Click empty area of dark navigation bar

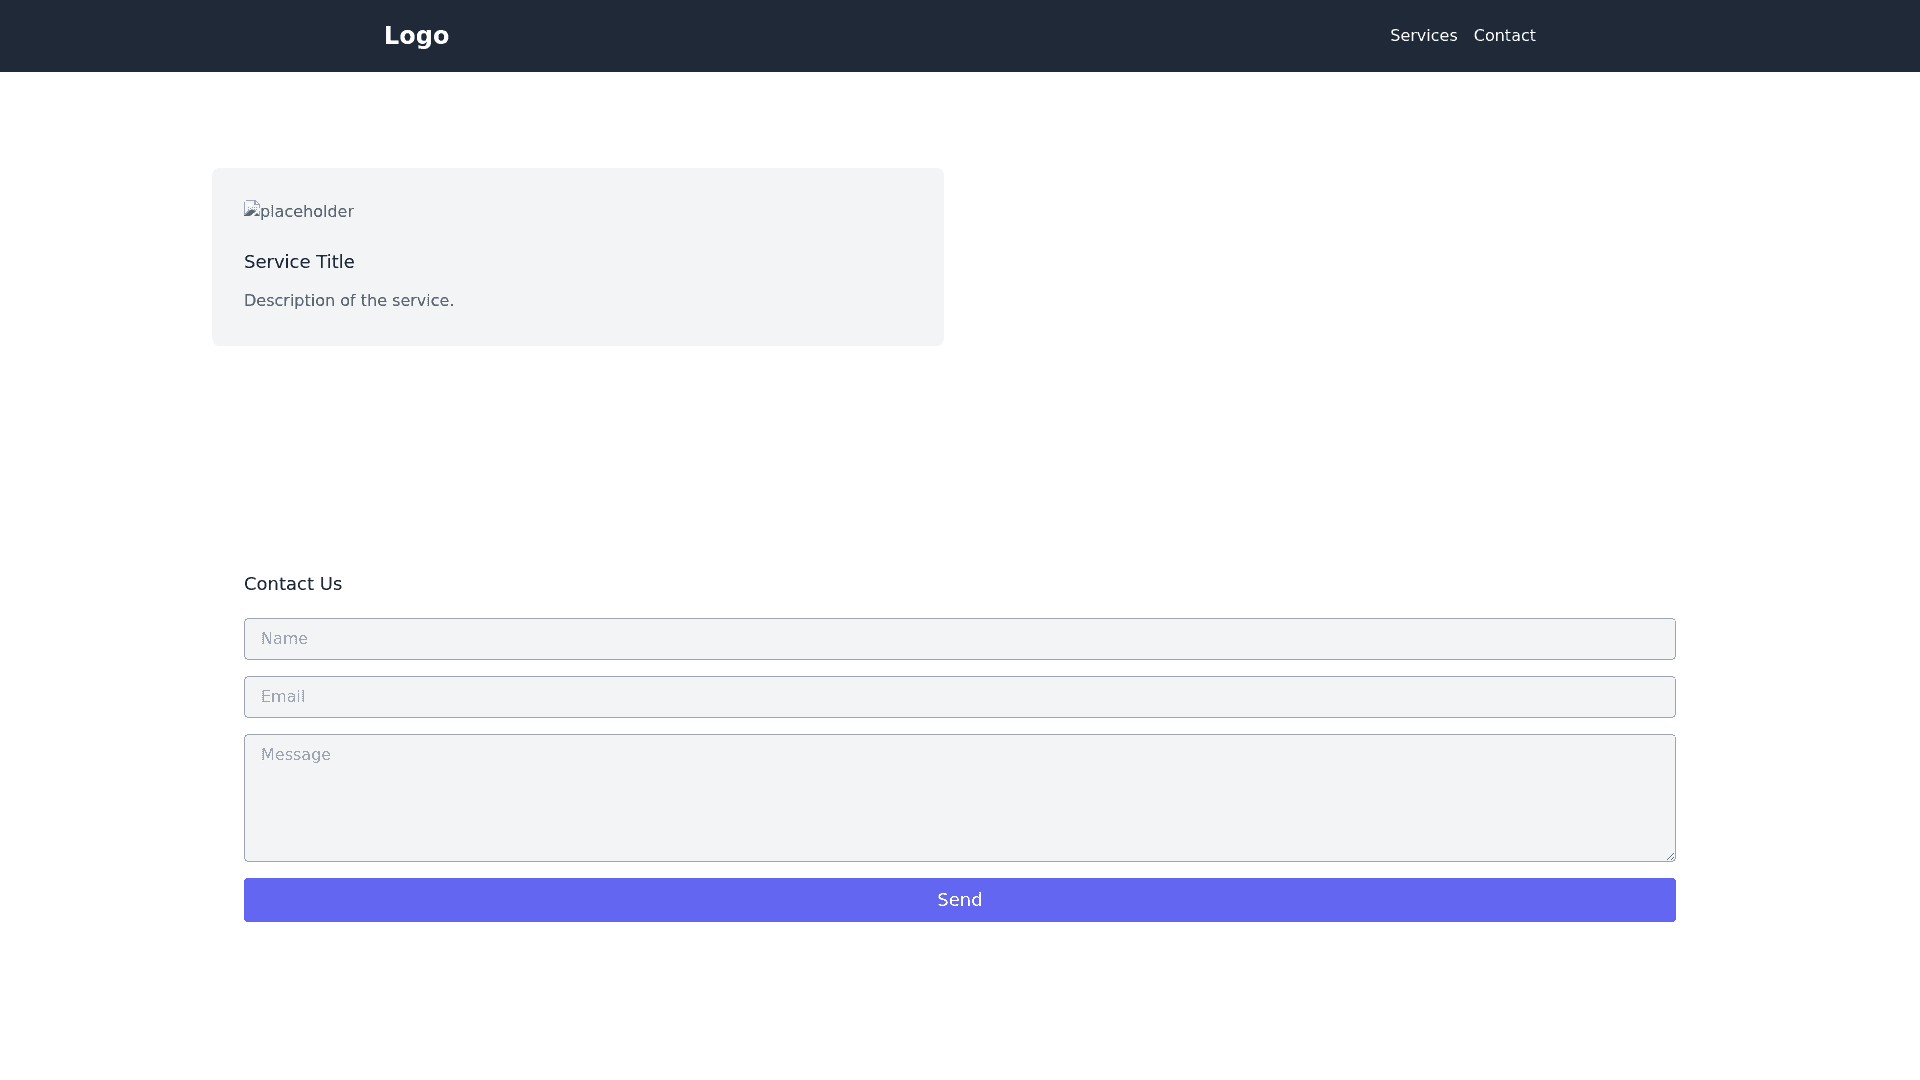[900, 36]
